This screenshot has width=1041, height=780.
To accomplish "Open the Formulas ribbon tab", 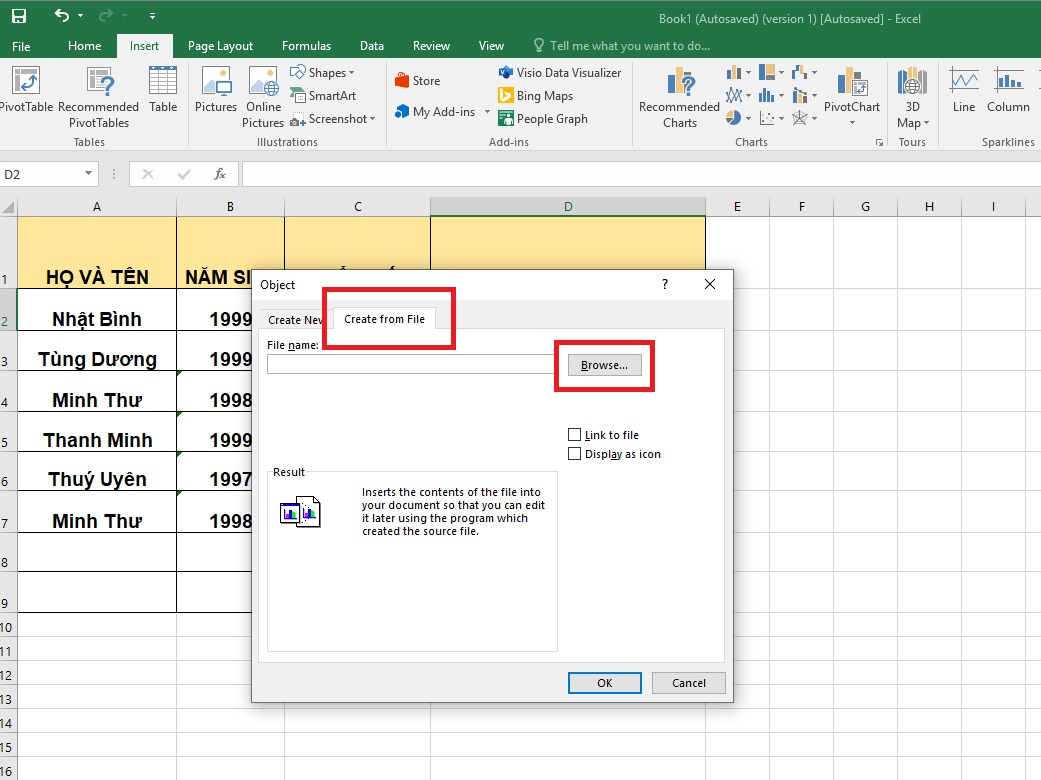I will (x=306, y=46).
